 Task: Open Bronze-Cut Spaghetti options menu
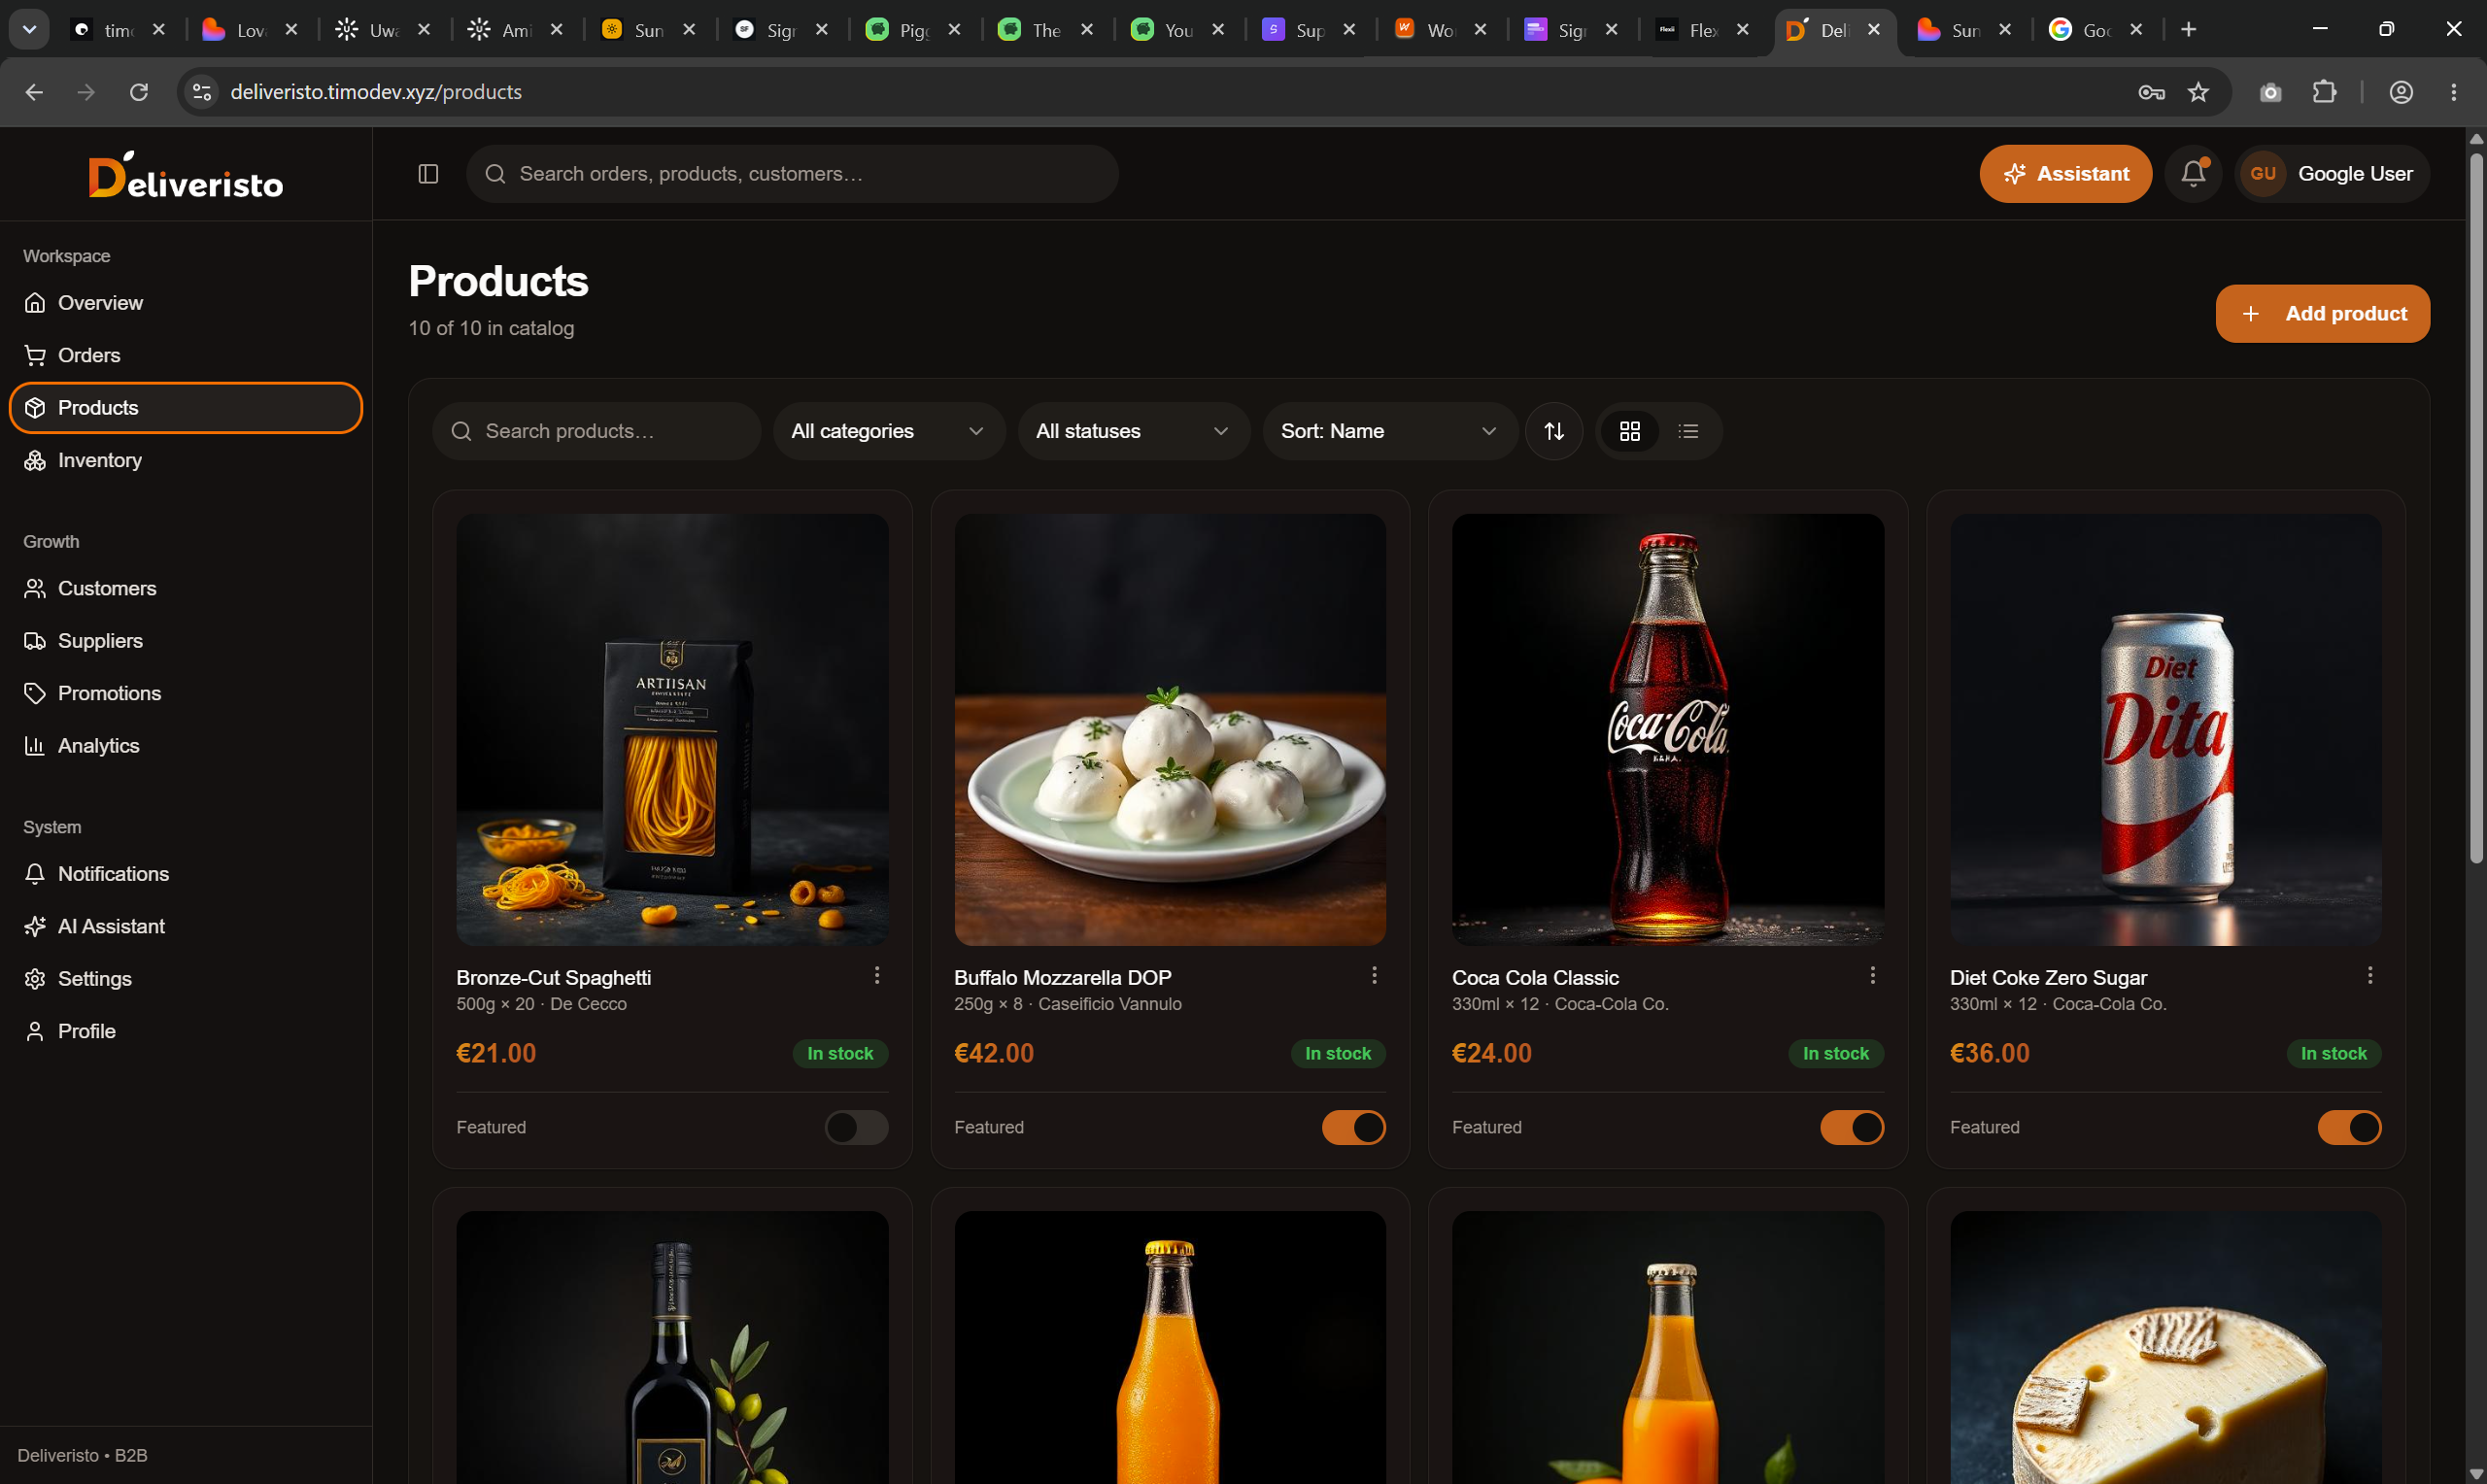[877, 975]
